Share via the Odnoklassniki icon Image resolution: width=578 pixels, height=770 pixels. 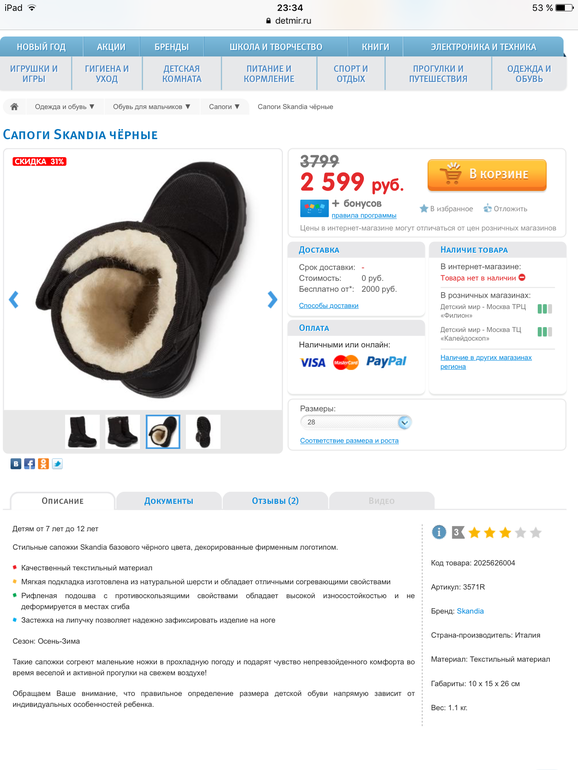(x=43, y=464)
